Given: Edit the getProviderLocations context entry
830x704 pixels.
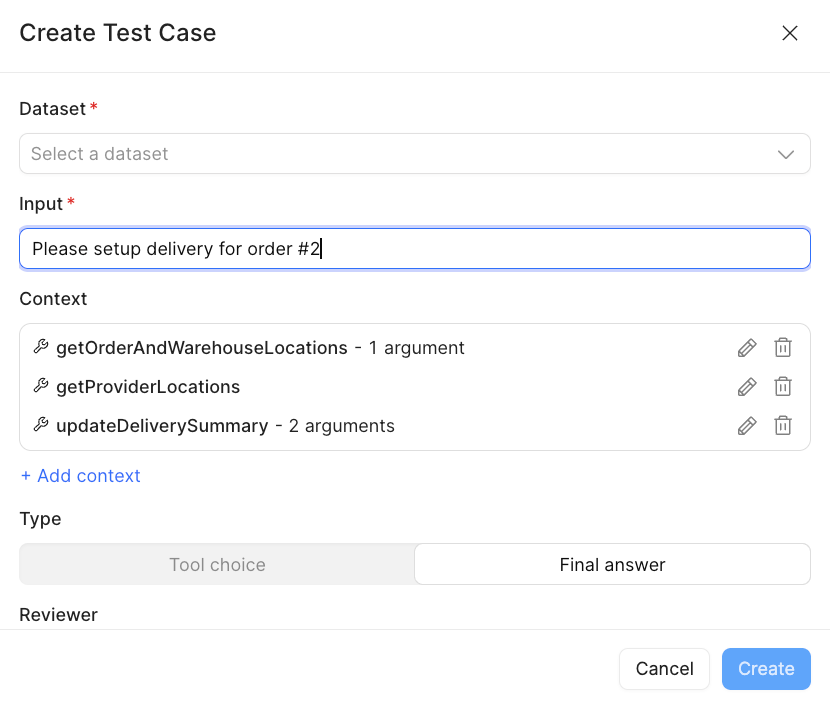Looking at the screenshot, I should pyautogui.click(x=746, y=386).
